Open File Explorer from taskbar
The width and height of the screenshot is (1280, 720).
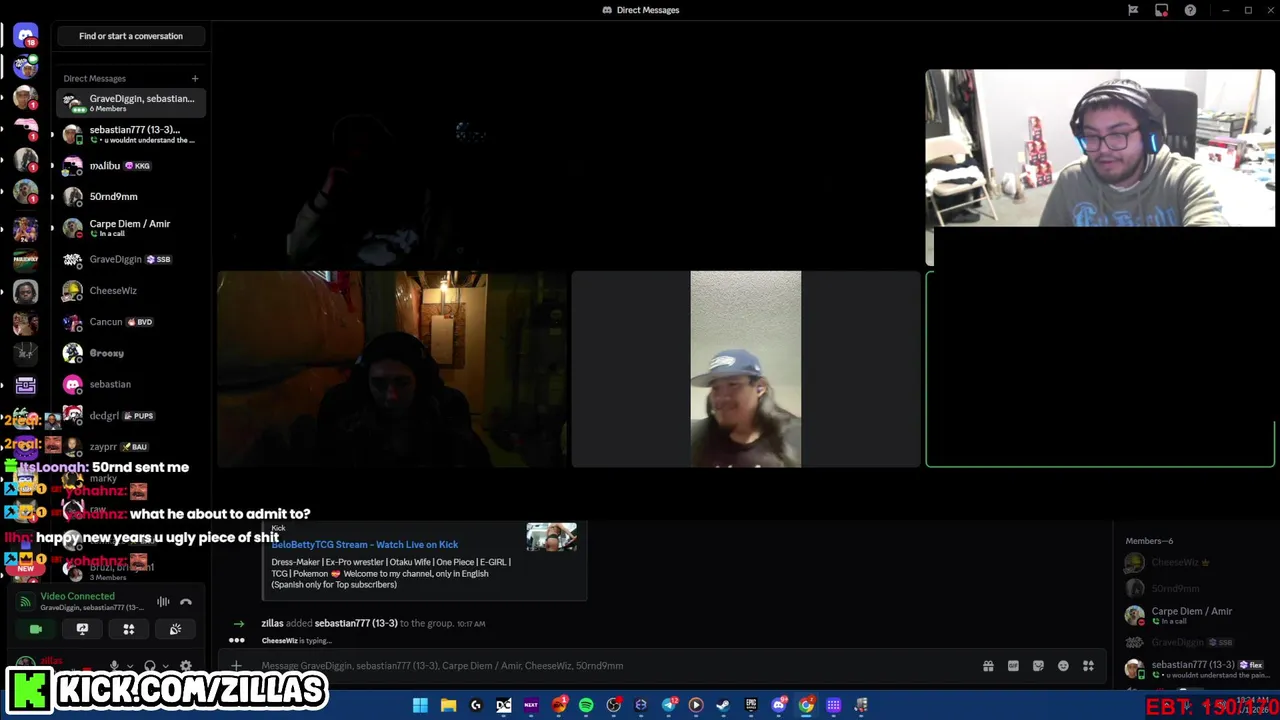[x=448, y=705]
